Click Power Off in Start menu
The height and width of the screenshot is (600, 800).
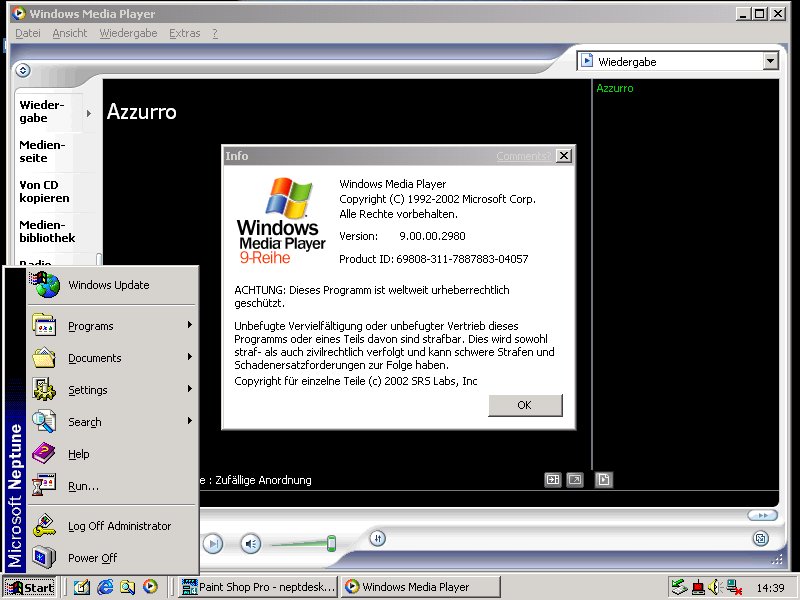click(92, 558)
